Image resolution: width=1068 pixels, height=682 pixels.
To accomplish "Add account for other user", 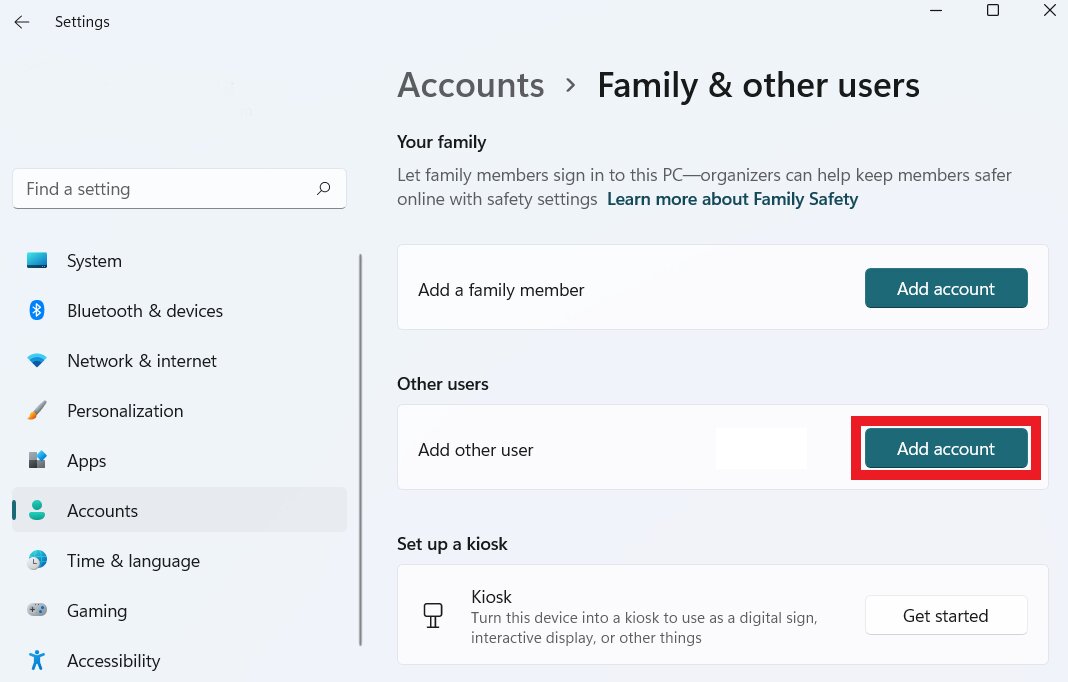I will coord(945,449).
